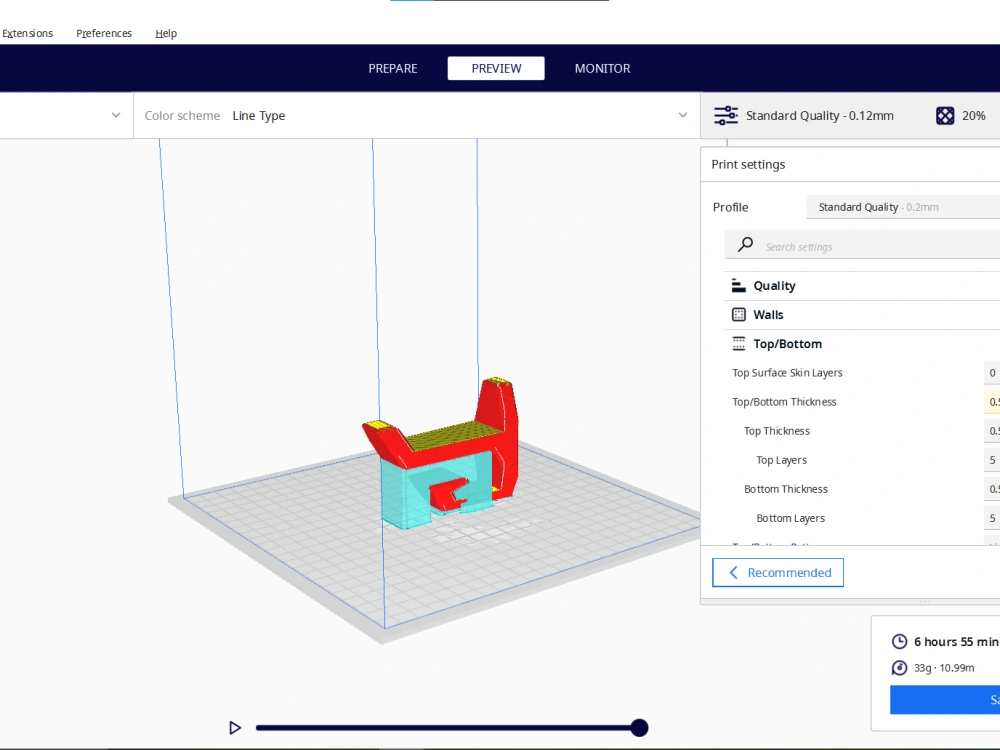Open the Color scheme Line Type dropdown
Screen dimensions: 1000x750
click(x=416, y=115)
